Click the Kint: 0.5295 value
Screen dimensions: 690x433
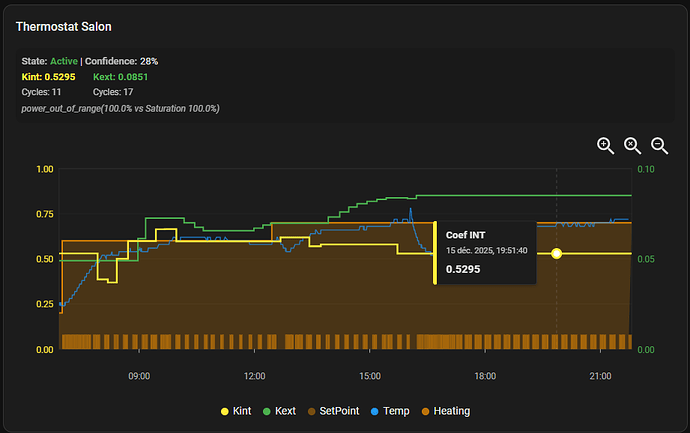click(x=49, y=76)
